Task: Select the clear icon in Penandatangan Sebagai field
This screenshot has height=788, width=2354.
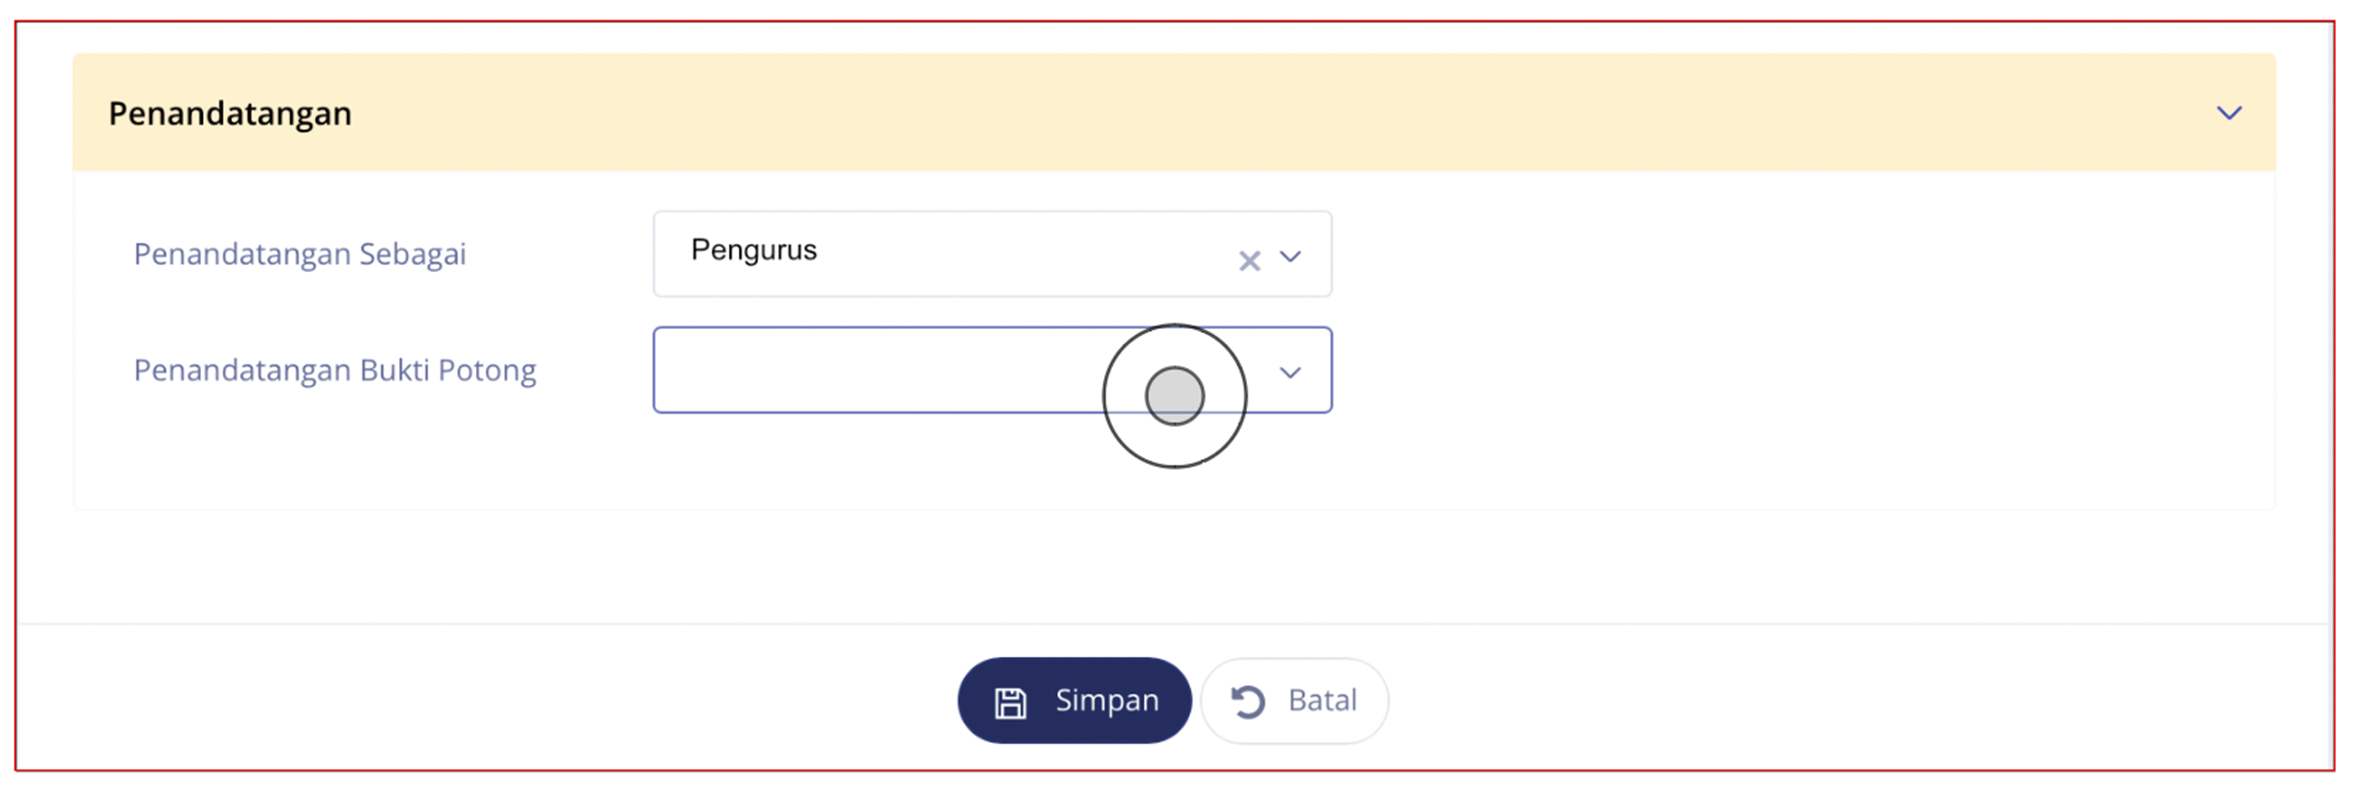Action: [1248, 260]
